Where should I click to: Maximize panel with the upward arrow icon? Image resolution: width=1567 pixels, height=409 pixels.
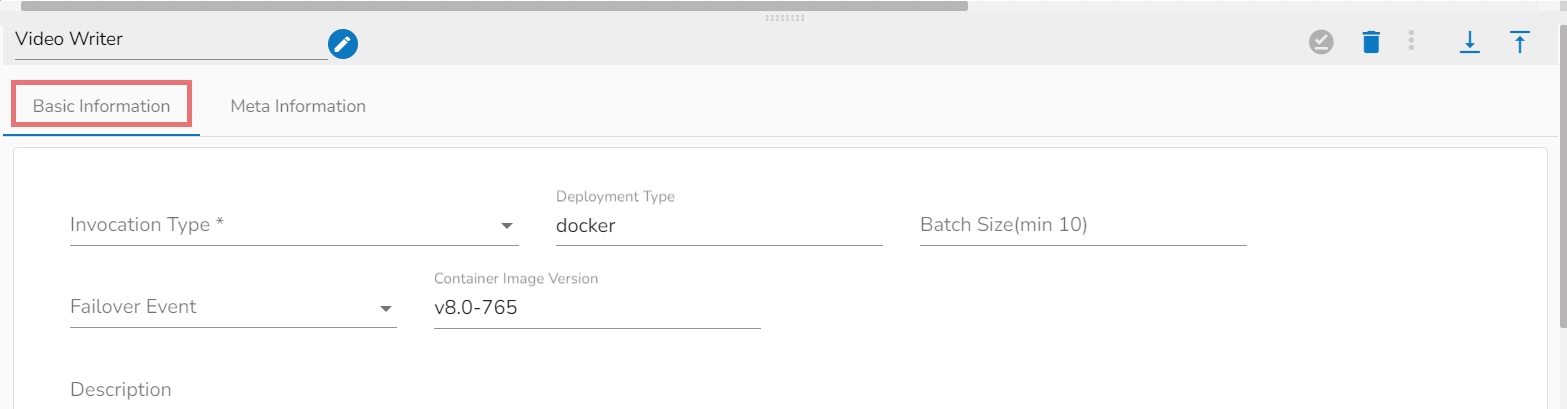[1519, 42]
